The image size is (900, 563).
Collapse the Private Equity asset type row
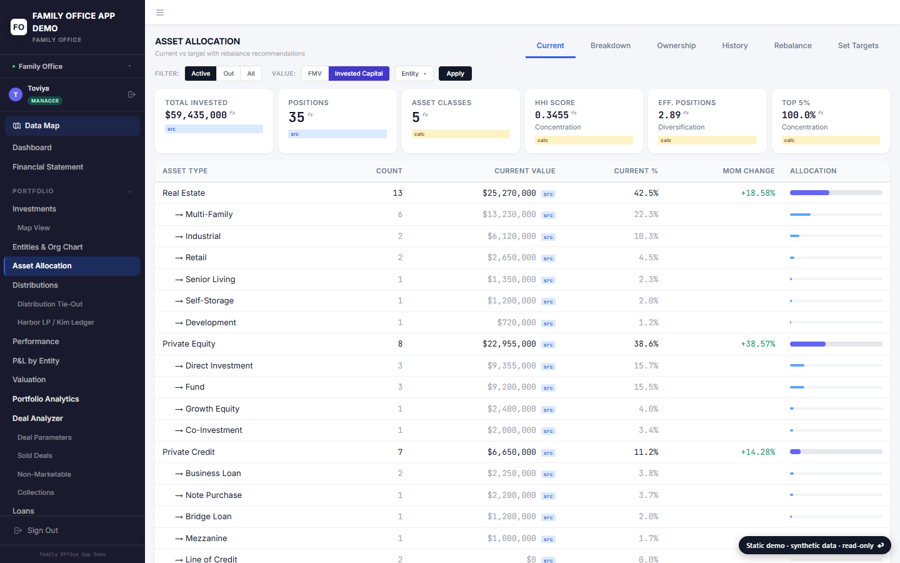click(189, 344)
